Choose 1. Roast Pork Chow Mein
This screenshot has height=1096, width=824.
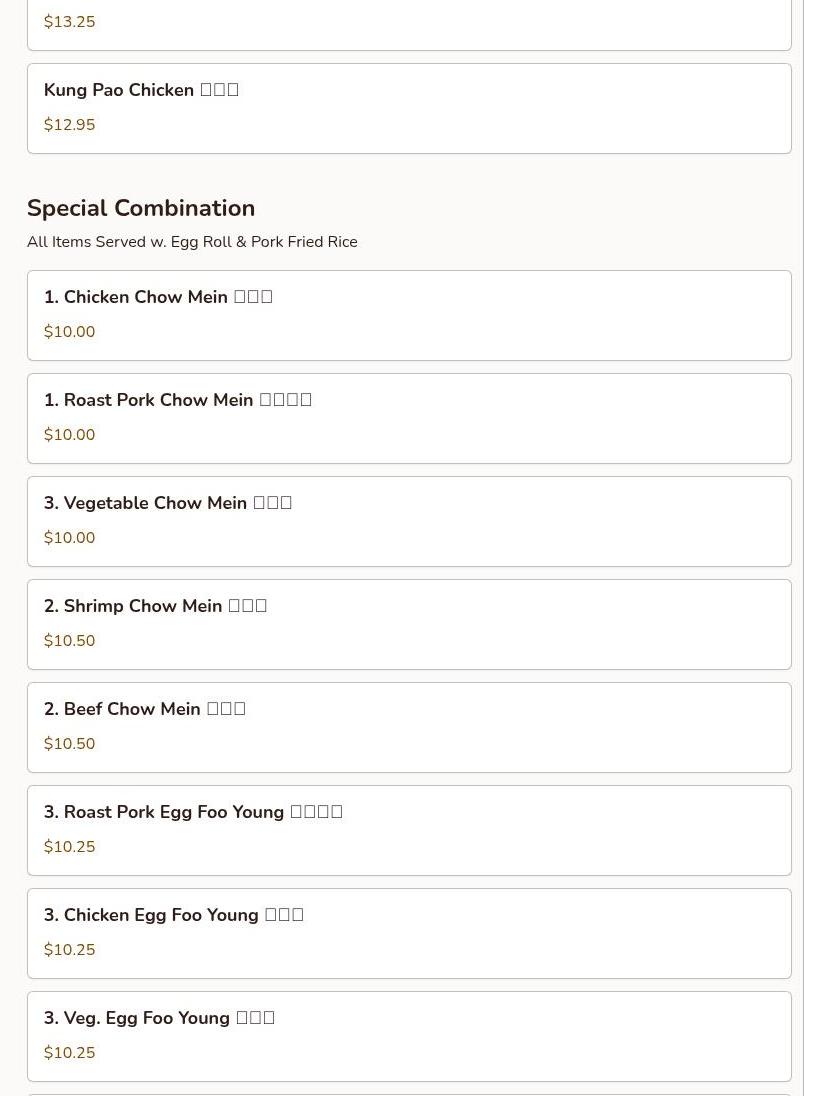pyautogui.click(x=409, y=419)
